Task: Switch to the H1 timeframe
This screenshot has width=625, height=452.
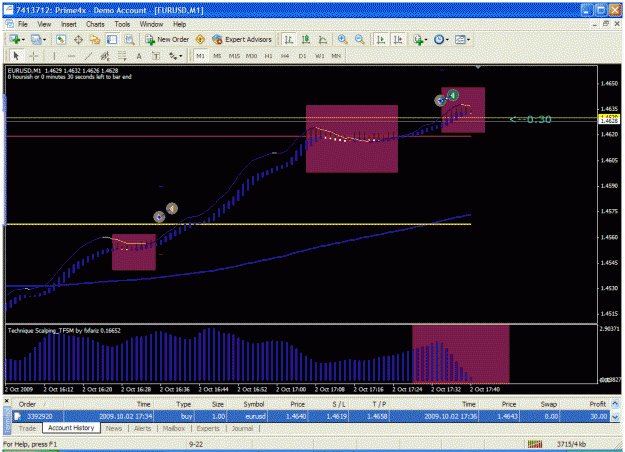Action: pos(268,56)
